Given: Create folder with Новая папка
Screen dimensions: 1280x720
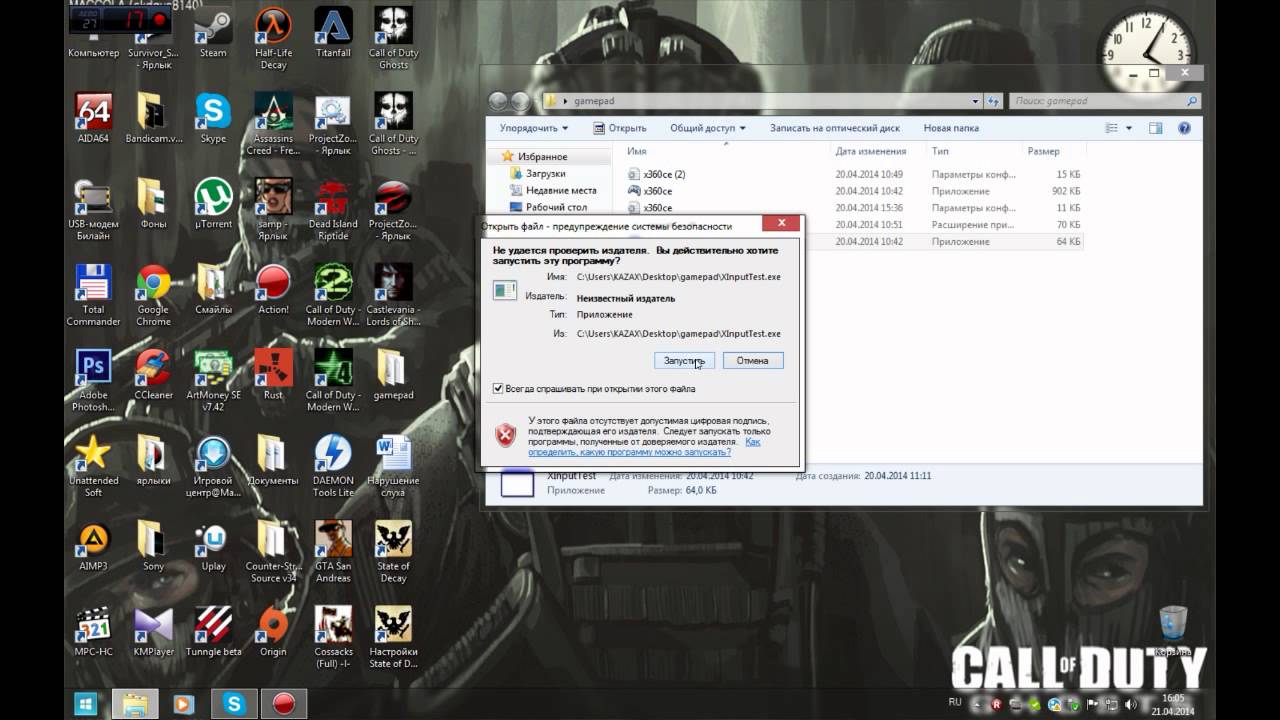Looking at the screenshot, I should coord(951,128).
